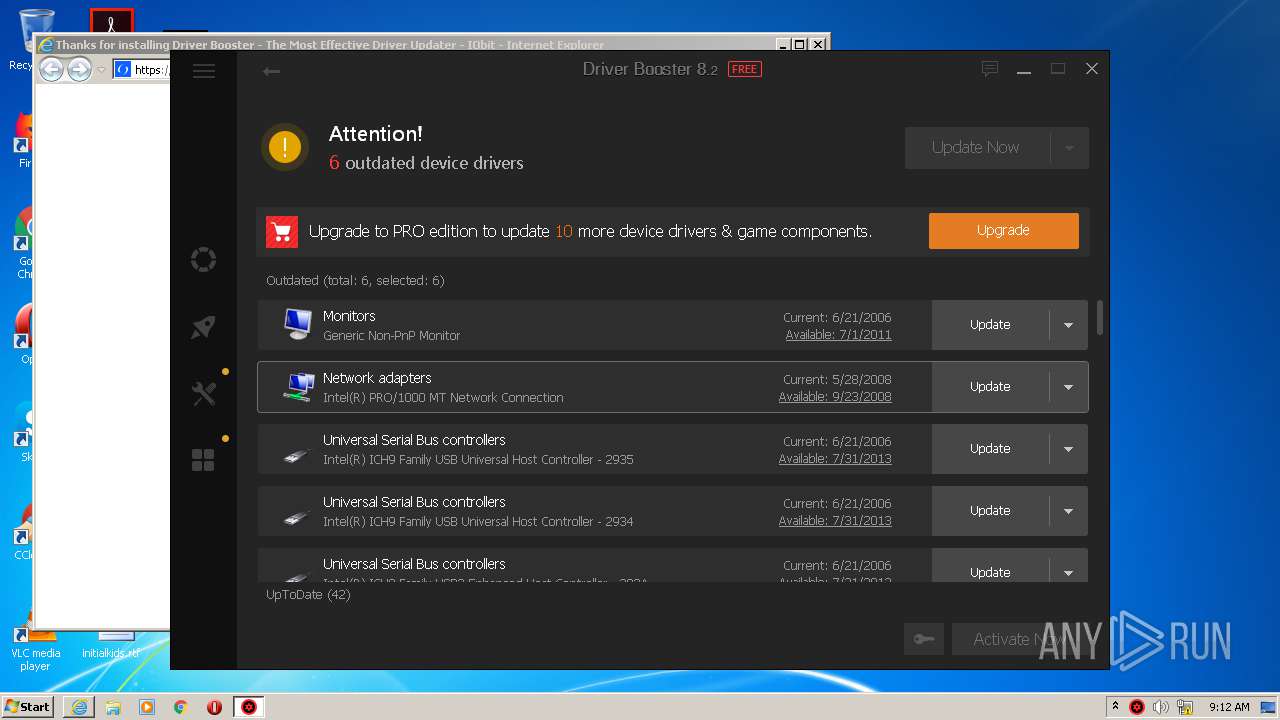Select the Generic Non-PnP Monitor text
The width and height of the screenshot is (1280, 720).
tap(391, 336)
